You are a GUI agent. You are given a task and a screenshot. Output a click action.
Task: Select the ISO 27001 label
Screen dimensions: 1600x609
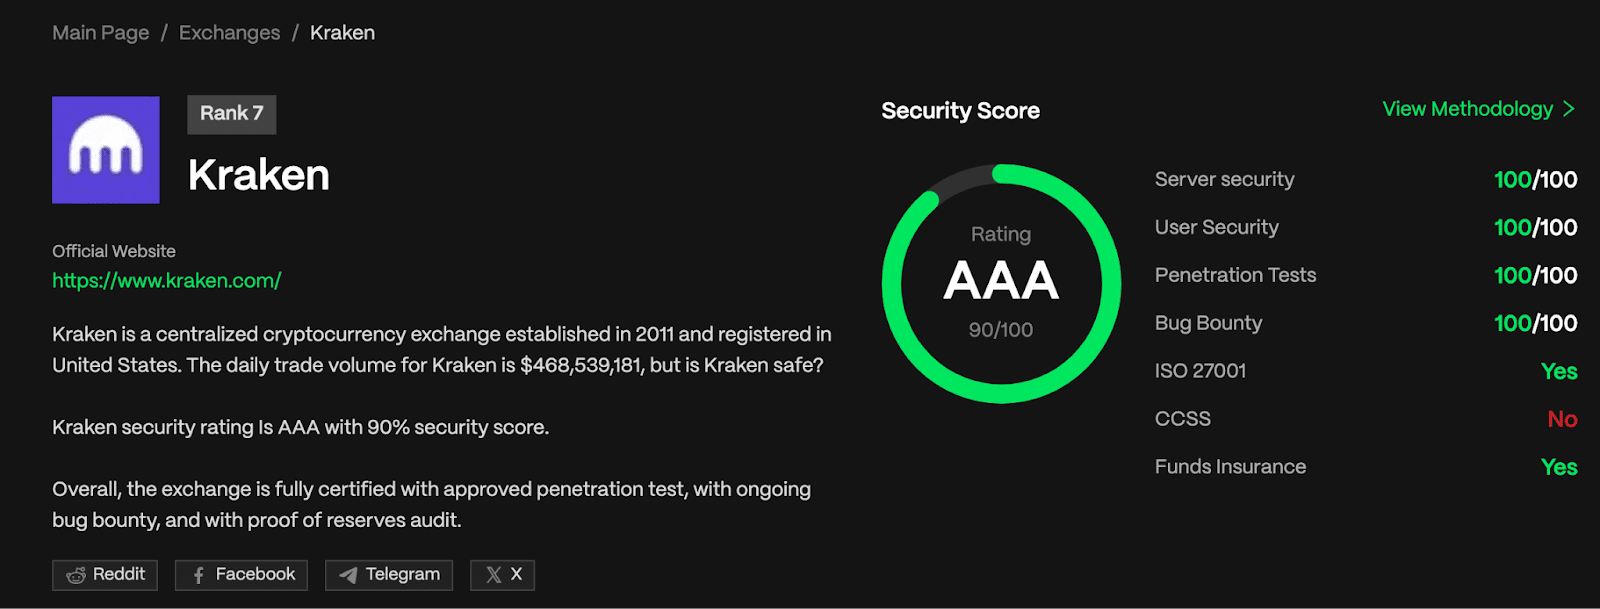click(x=1200, y=371)
